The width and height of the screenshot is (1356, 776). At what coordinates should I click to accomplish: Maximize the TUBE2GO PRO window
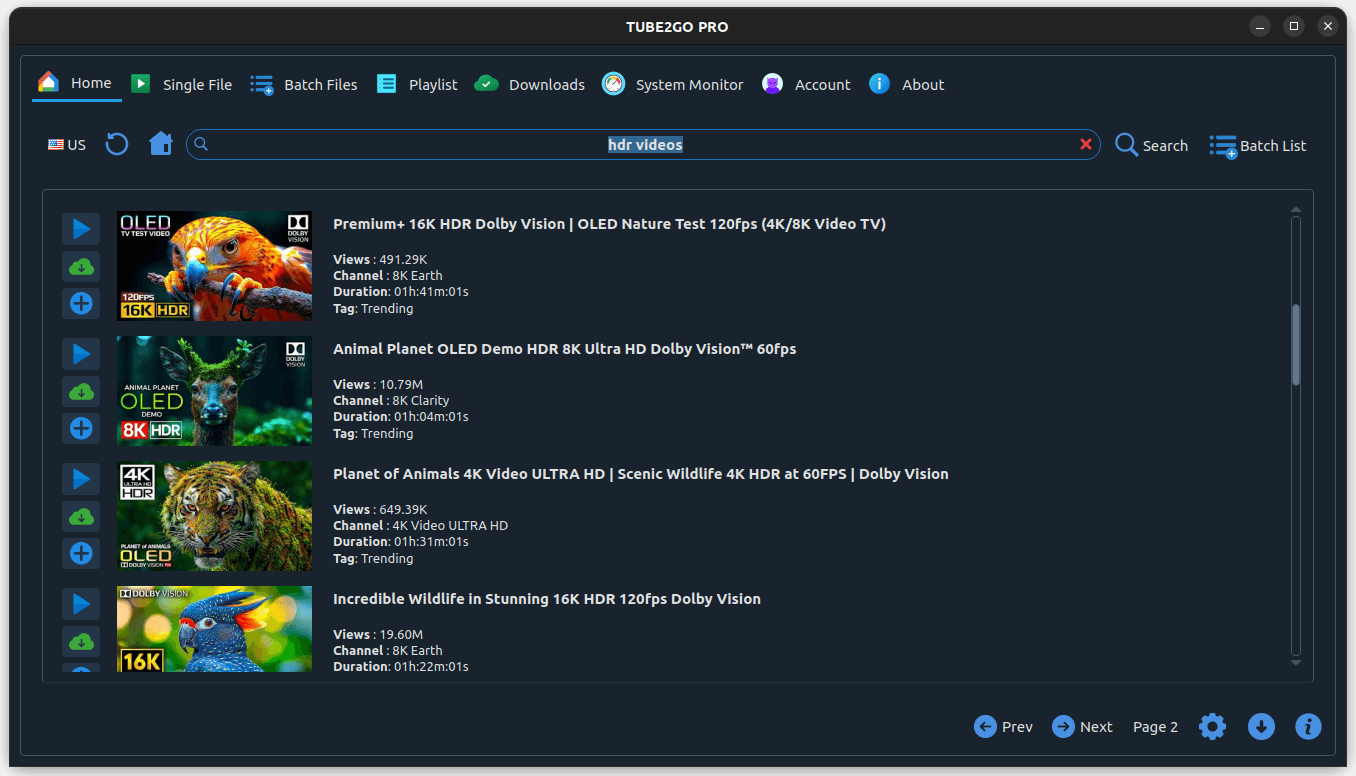click(x=1294, y=27)
